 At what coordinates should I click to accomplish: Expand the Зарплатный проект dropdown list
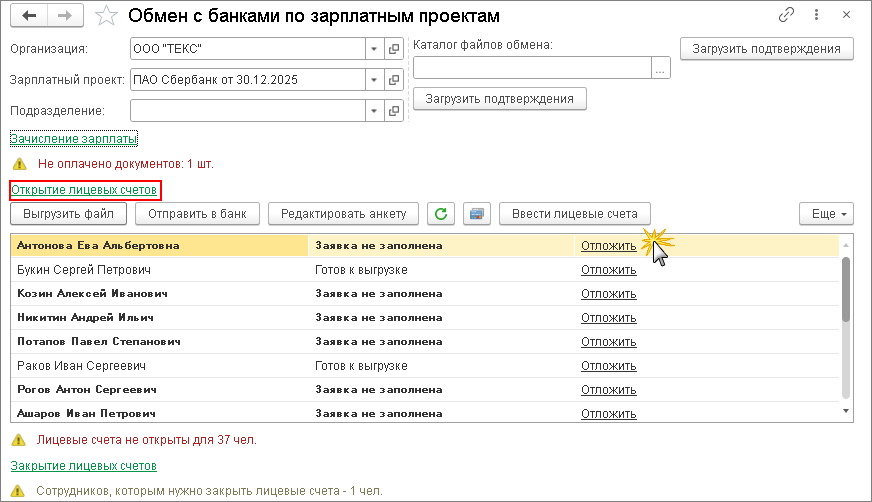click(x=374, y=79)
